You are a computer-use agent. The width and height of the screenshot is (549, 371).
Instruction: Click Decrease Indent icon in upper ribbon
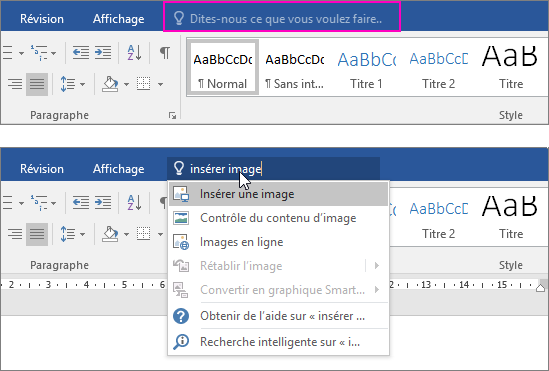coord(81,53)
